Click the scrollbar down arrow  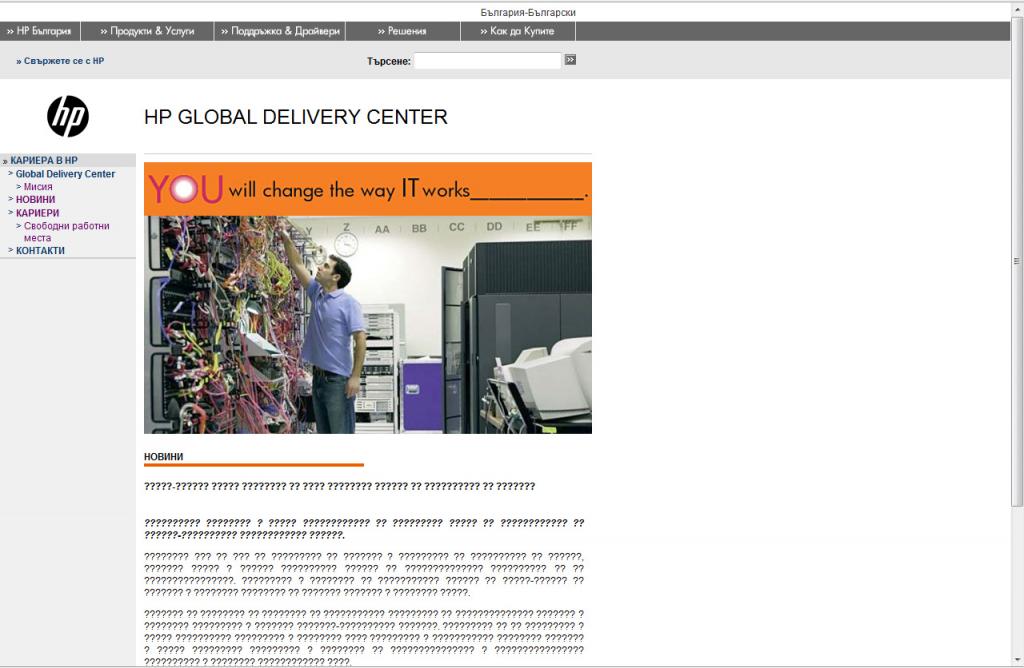[x=1017, y=660]
